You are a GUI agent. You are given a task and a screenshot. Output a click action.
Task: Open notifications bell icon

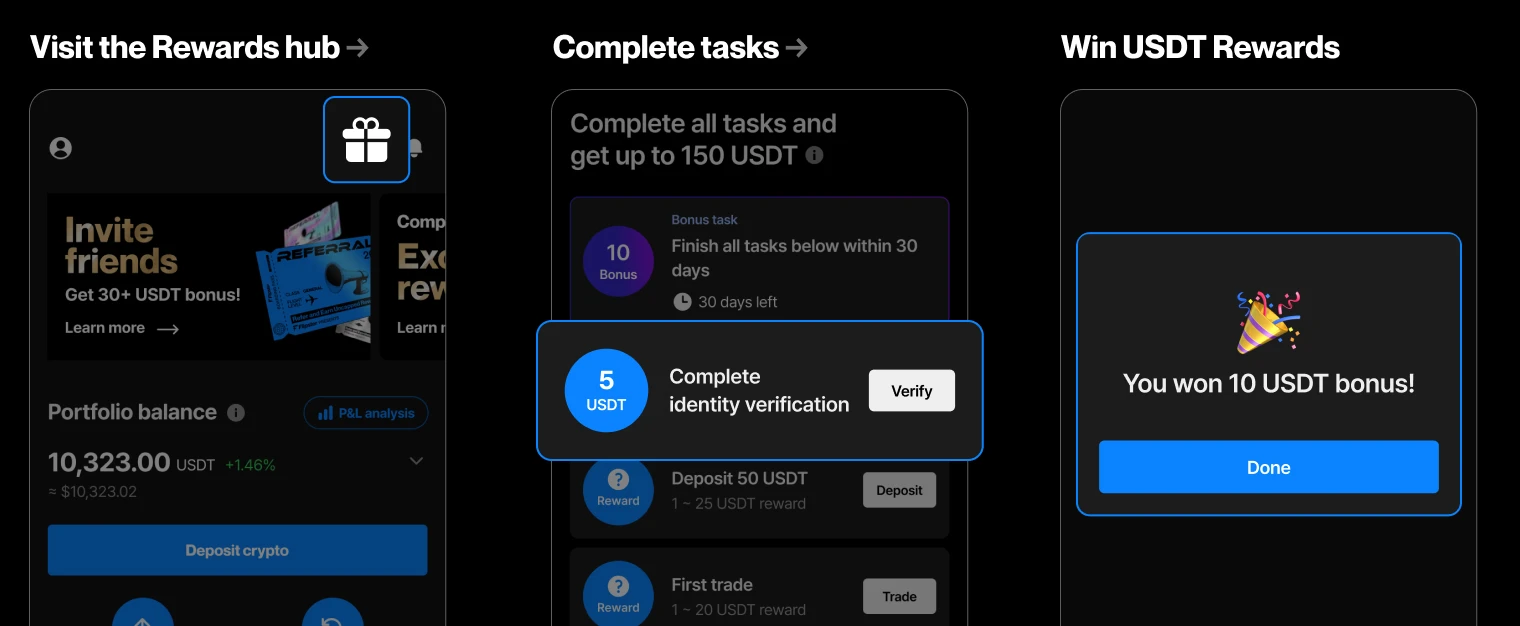(416, 148)
